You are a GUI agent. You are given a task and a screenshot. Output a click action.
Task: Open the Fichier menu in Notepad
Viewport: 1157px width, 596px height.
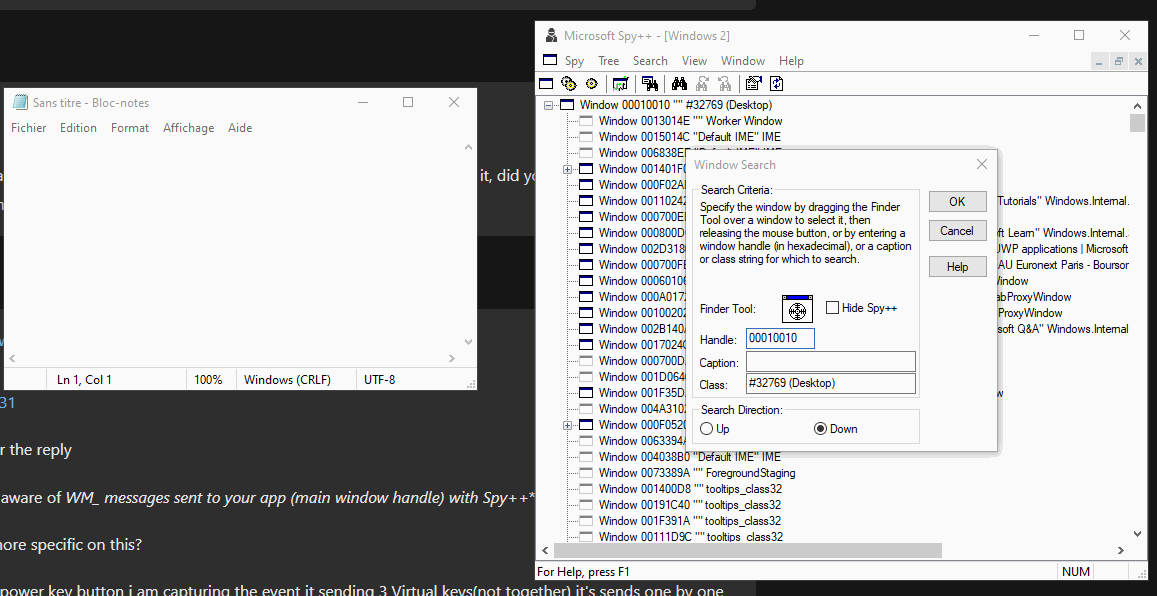[29, 128]
